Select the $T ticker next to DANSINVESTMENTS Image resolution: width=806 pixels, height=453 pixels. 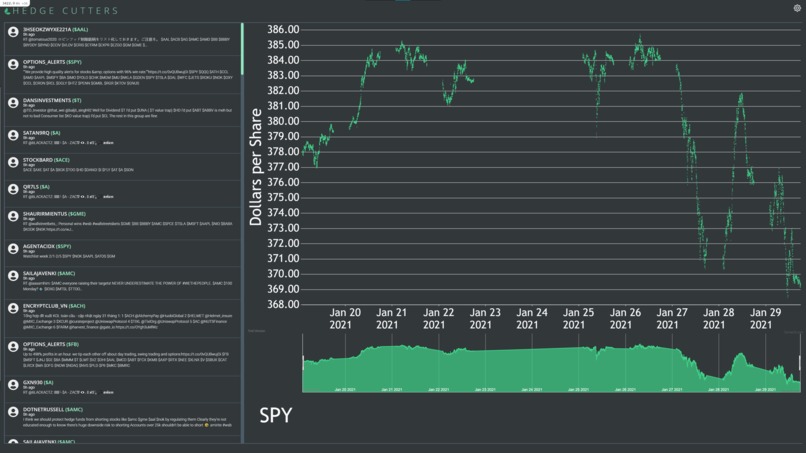tap(77, 101)
